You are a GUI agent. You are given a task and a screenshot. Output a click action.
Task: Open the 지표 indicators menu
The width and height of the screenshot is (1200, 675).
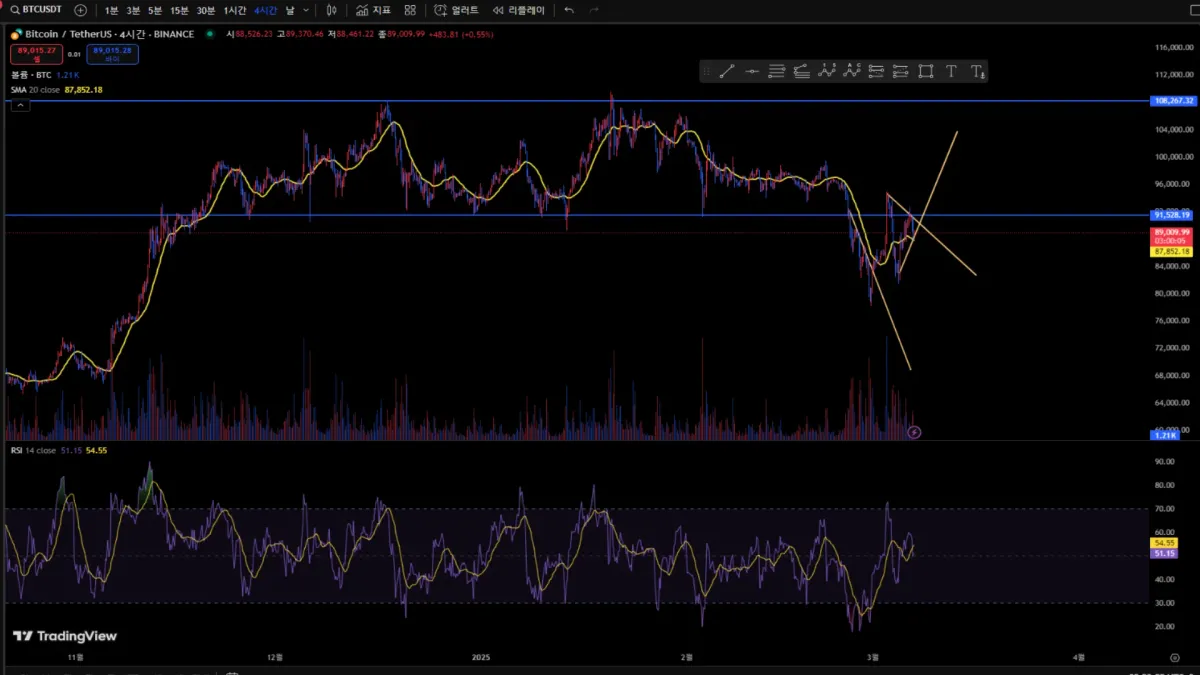374,10
